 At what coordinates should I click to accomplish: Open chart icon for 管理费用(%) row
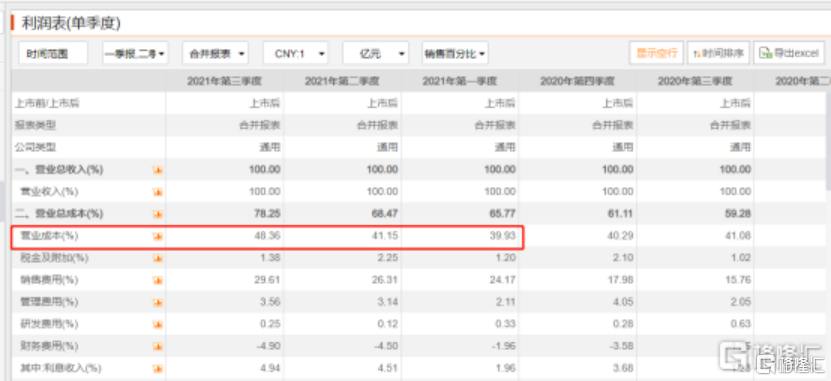pos(157,302)
